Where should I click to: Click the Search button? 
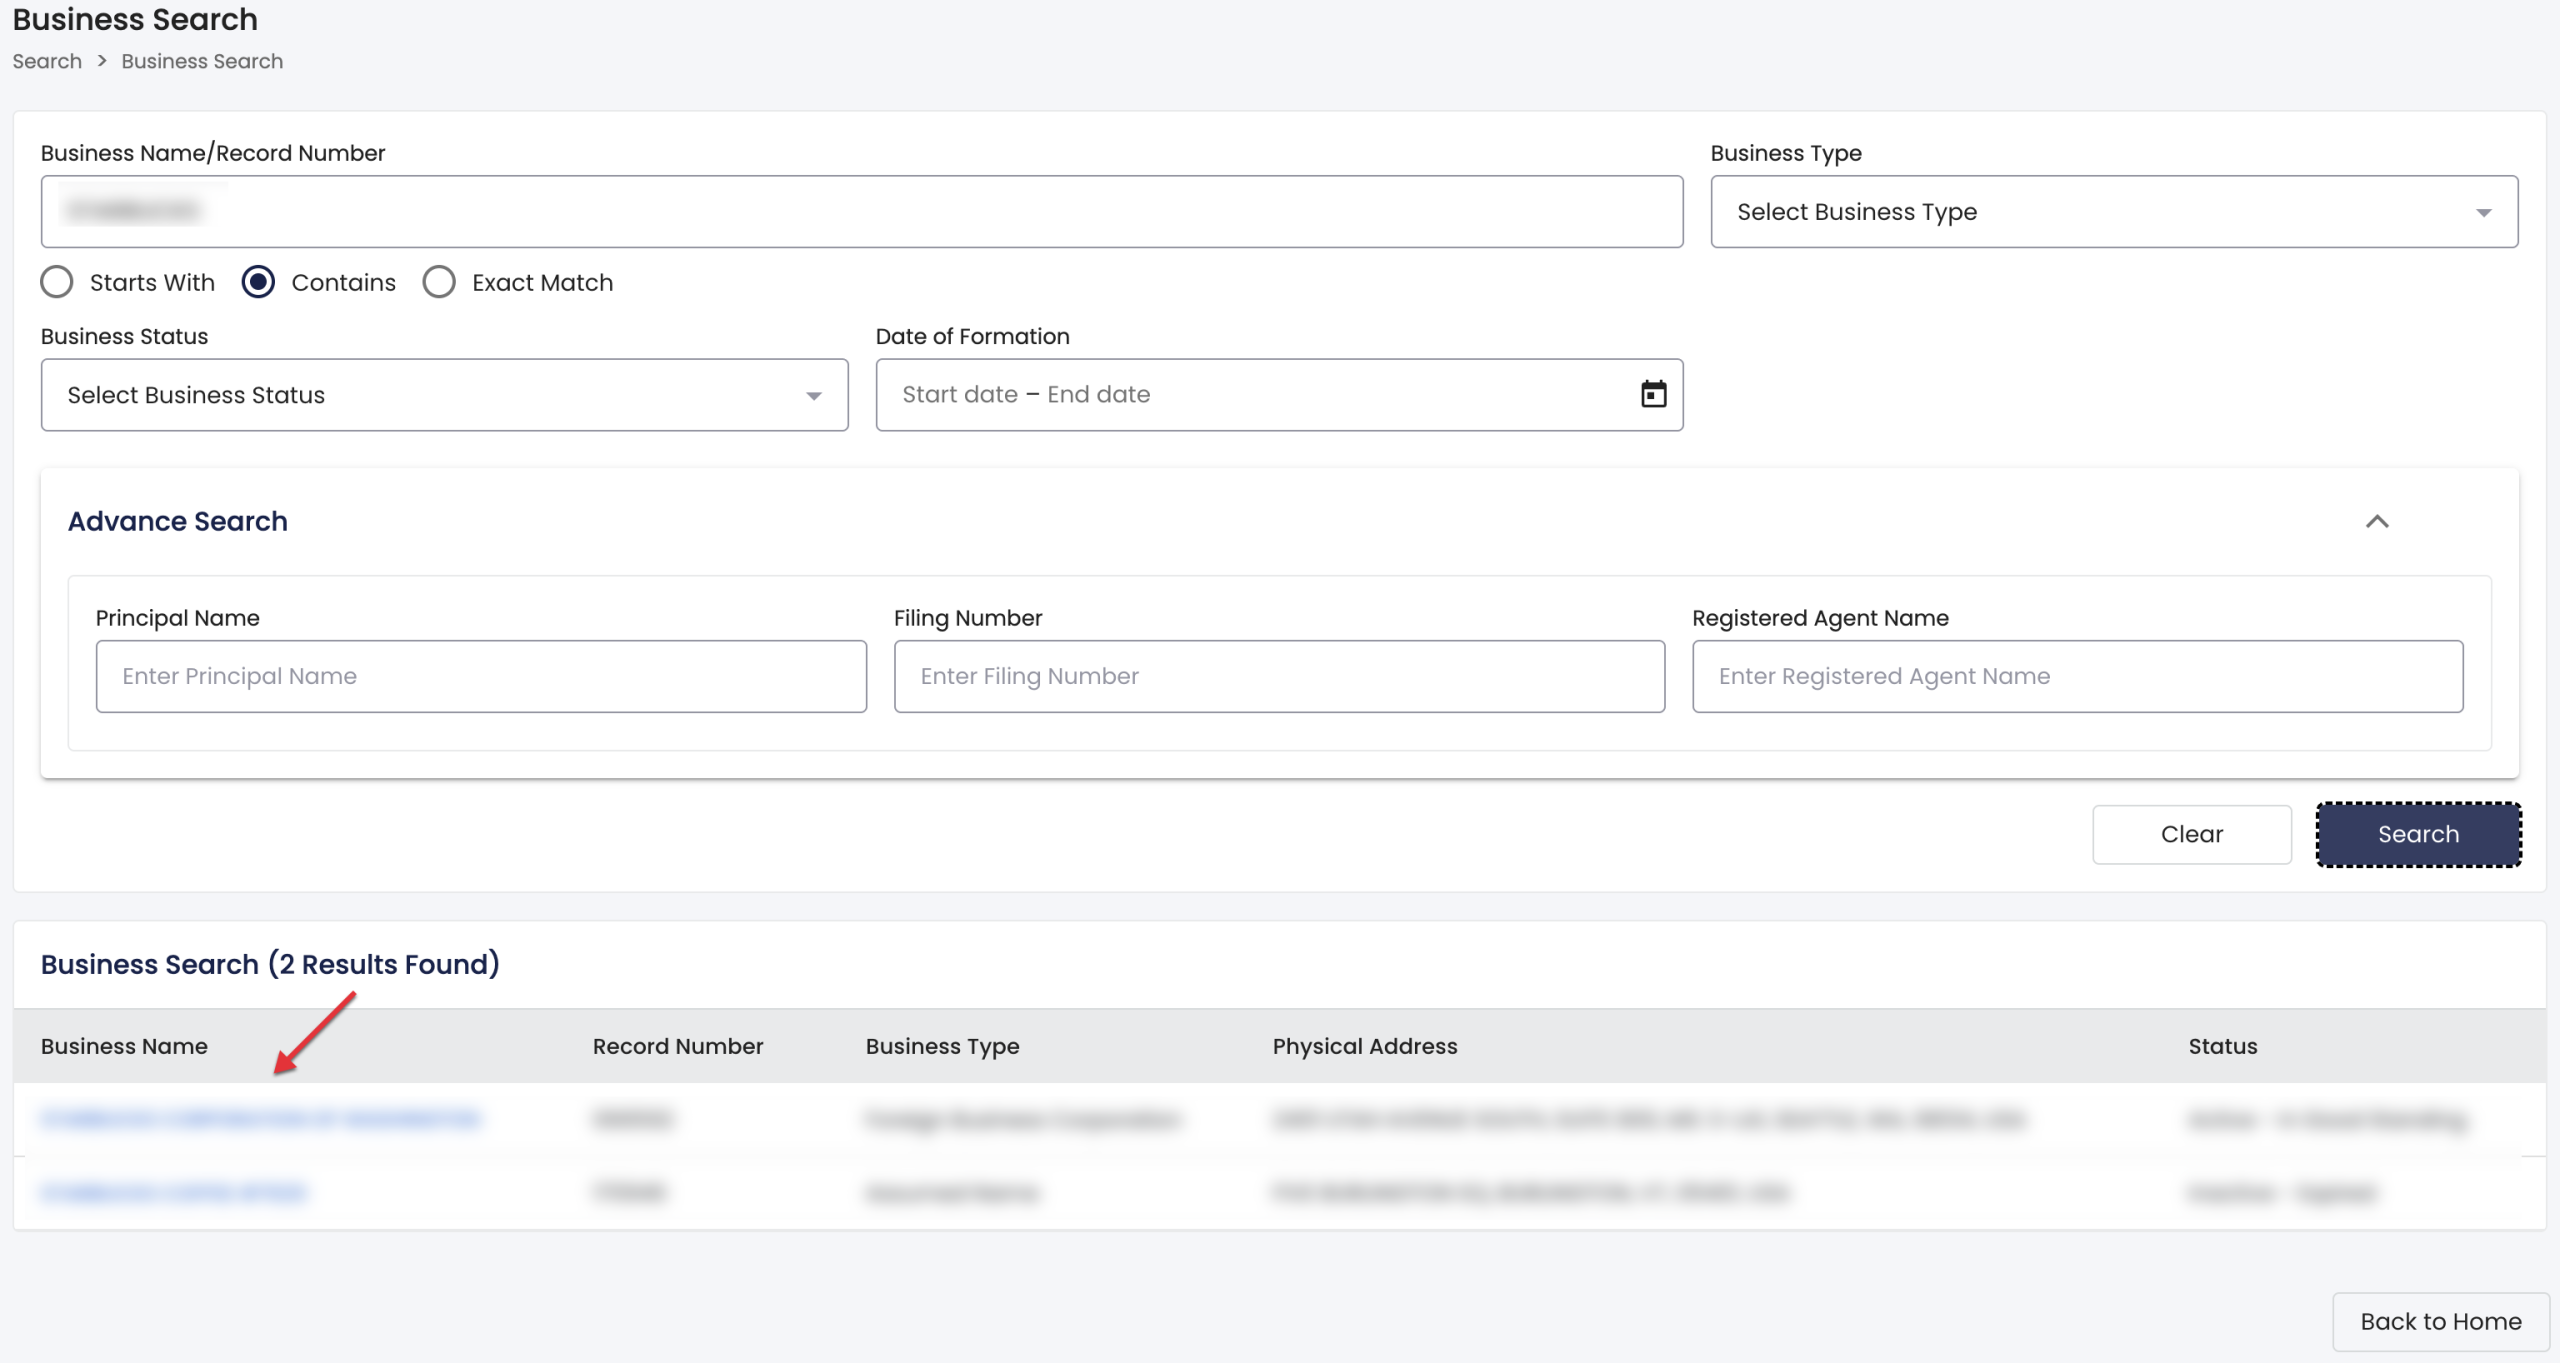tap(2417, 834)
